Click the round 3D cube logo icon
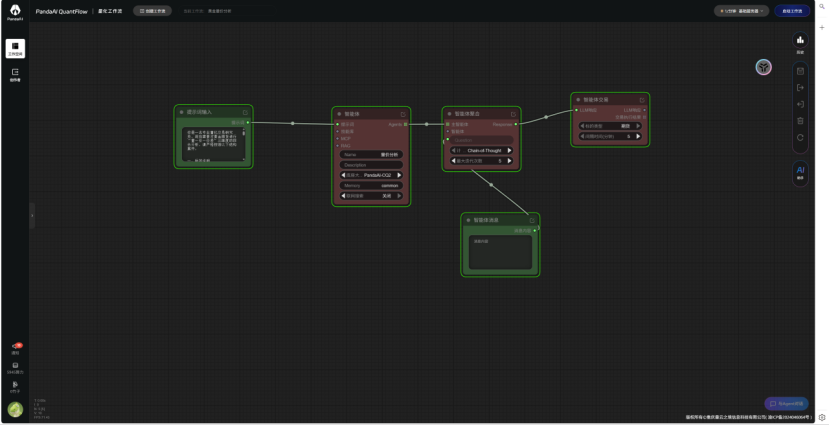Screen dimensions: 830x425 [x=763, y=67]
